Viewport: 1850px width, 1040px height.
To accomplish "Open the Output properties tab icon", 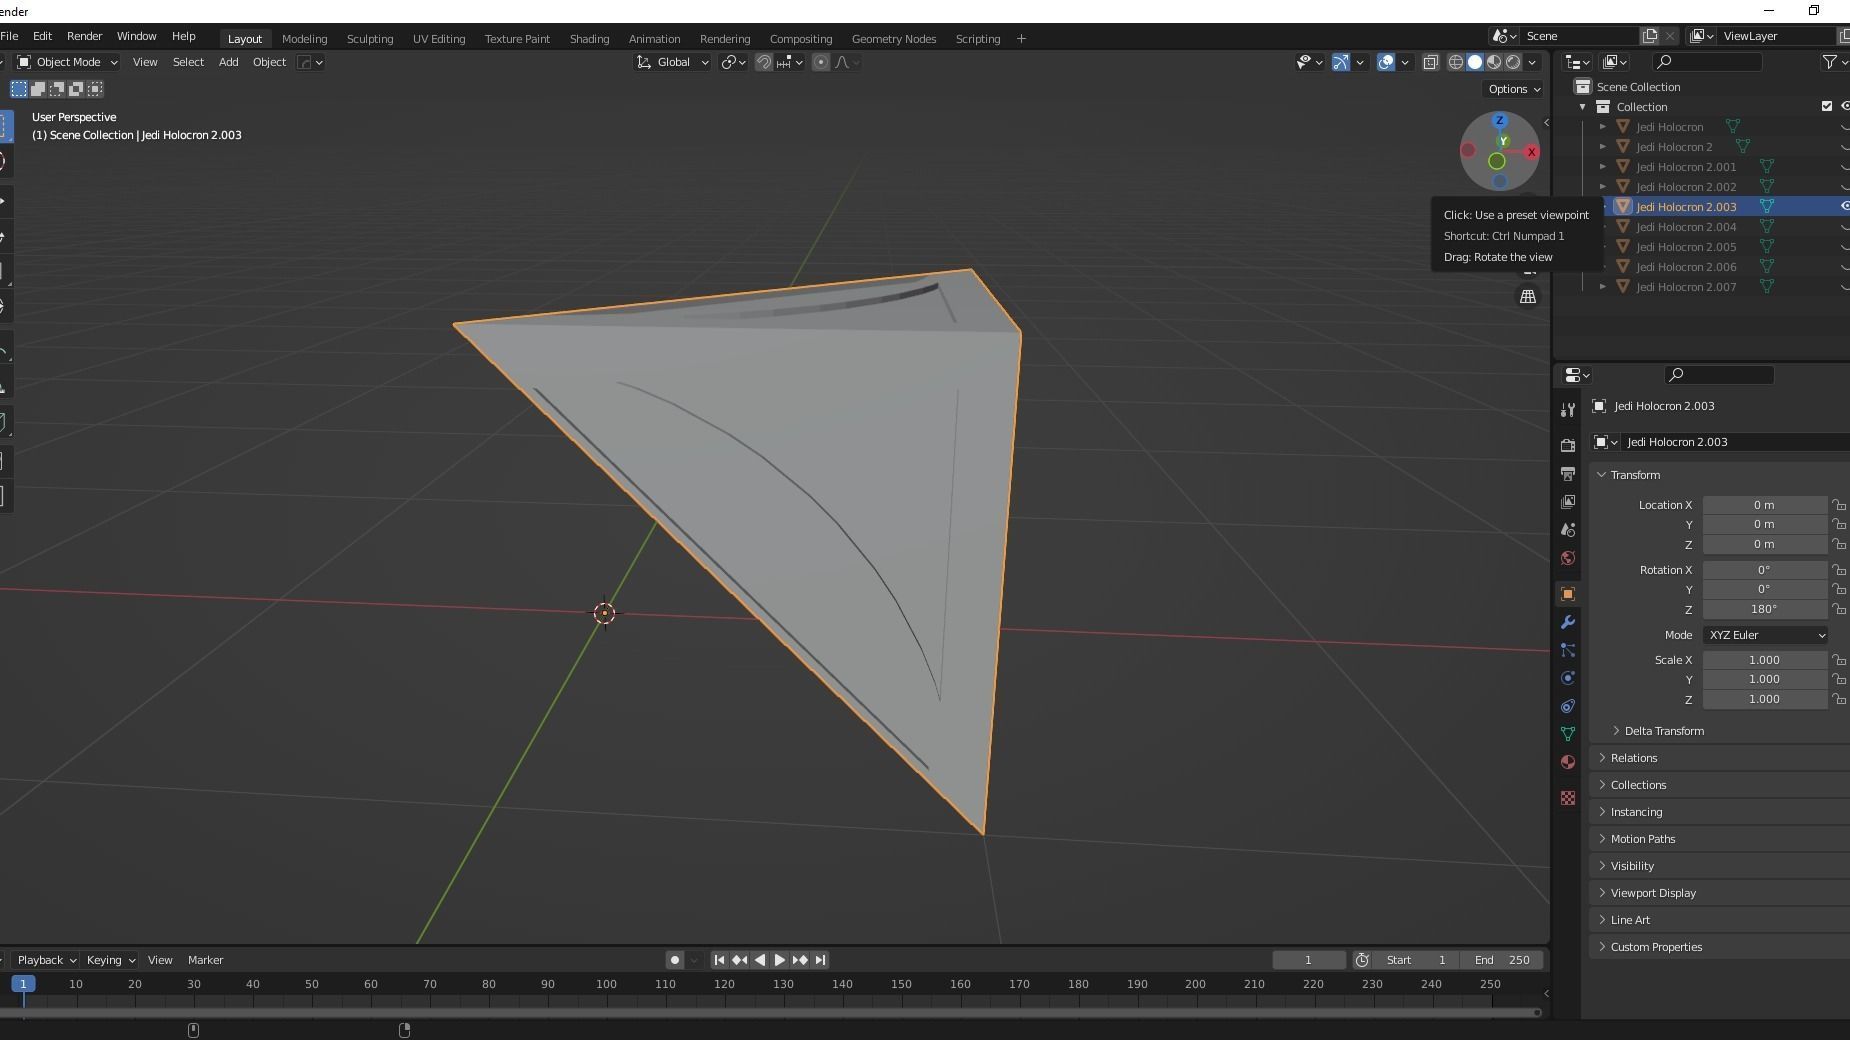I will point(1568,474).
